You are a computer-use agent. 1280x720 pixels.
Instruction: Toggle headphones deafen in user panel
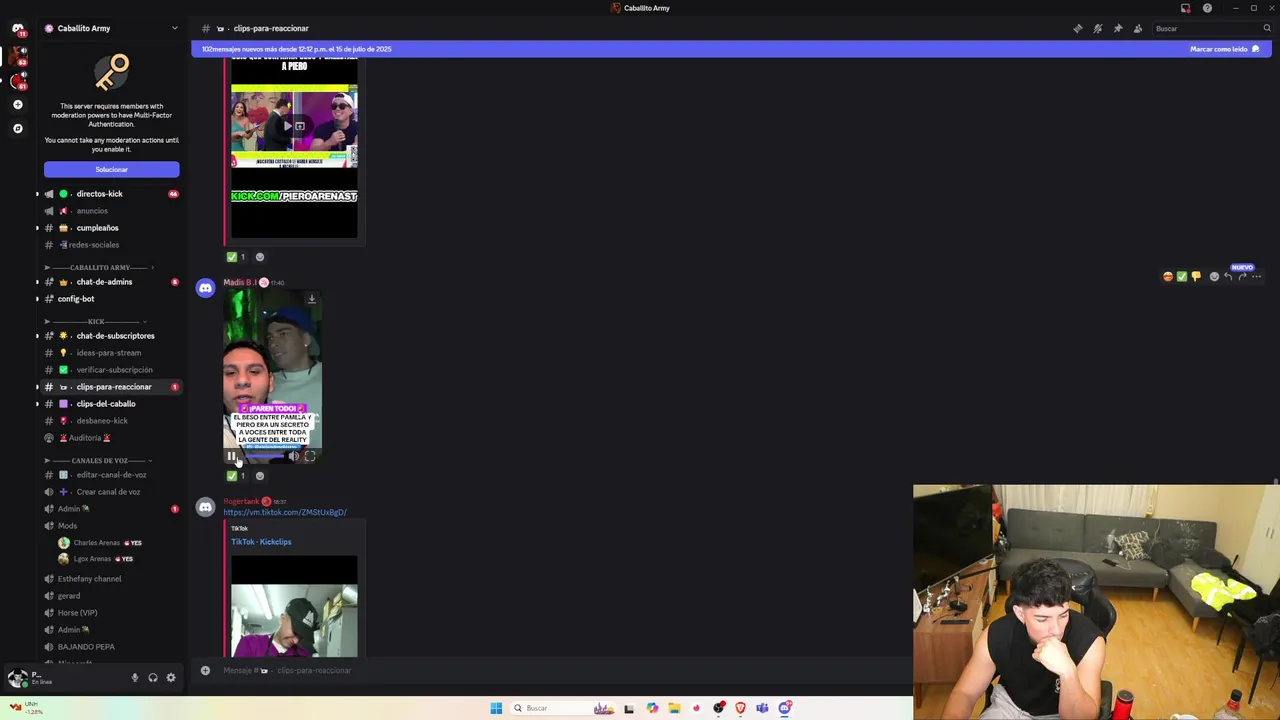click(x=153, y=678)
